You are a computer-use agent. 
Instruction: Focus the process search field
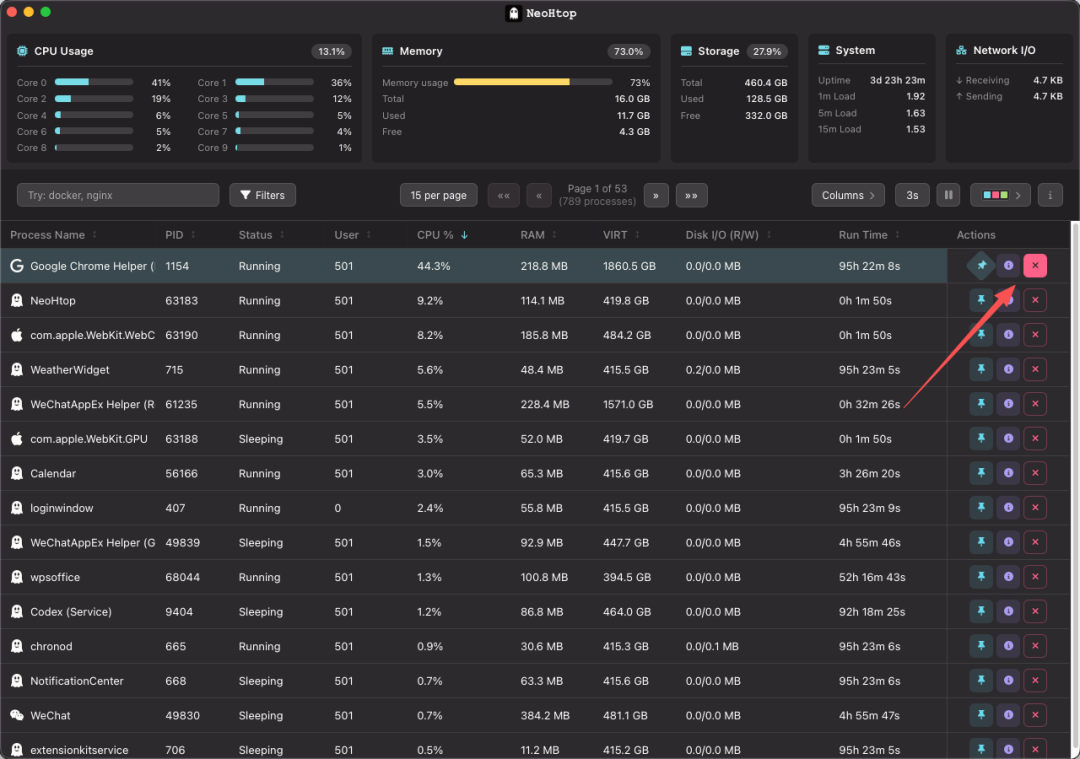click(x=118, y=196)
